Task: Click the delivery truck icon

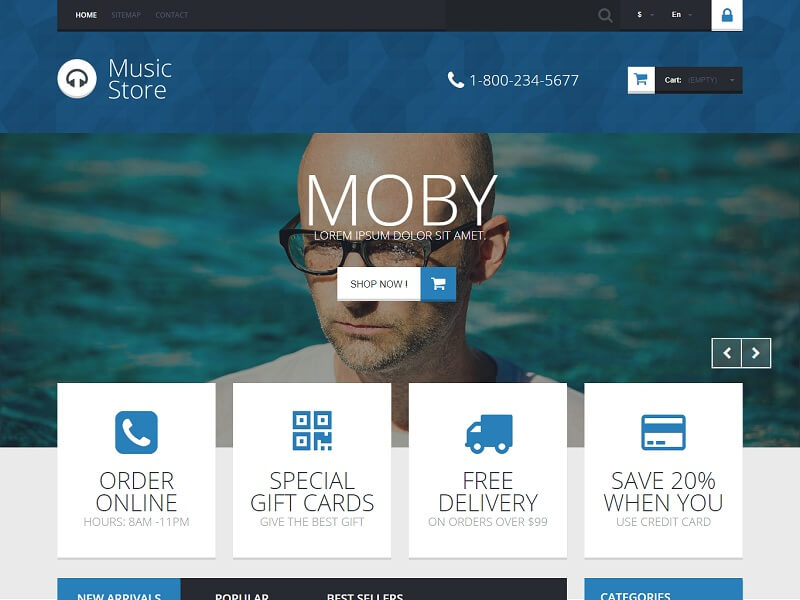Action: (x=489, y=434)
